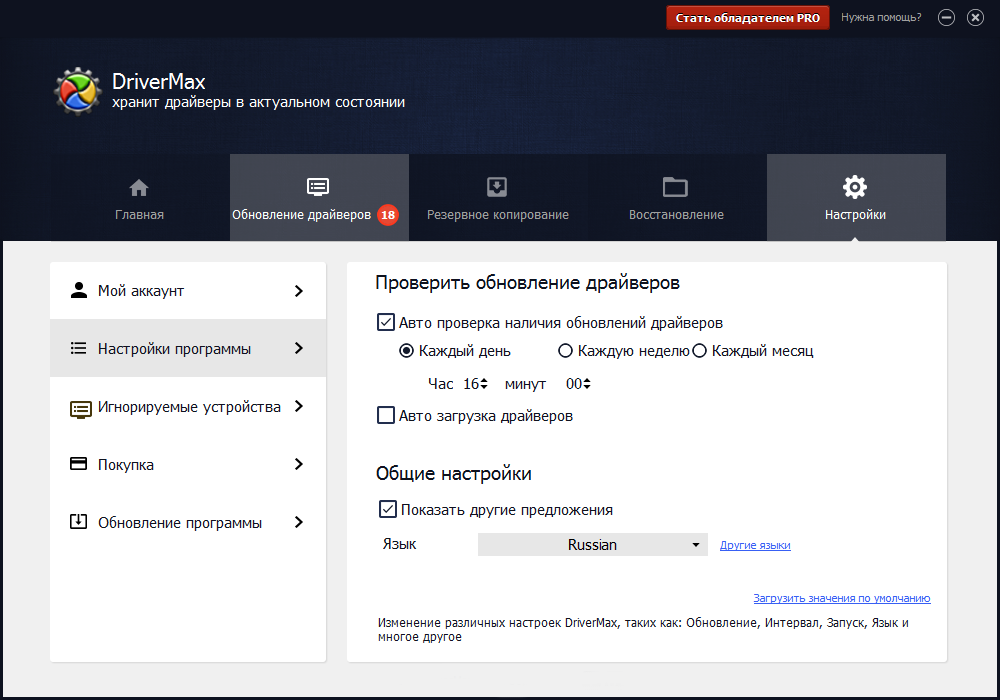Click the red 18 updates badge

coord(388,215)
